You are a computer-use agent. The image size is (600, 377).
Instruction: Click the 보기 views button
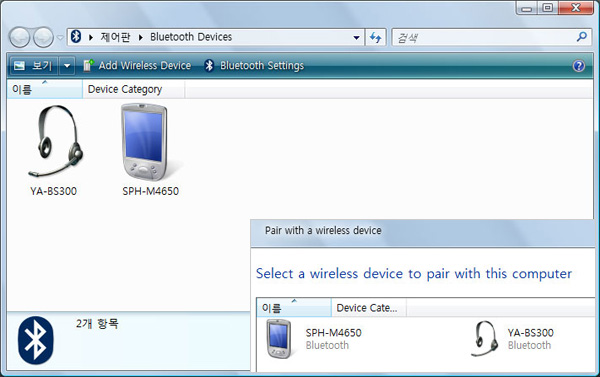[x=33, y=66]
